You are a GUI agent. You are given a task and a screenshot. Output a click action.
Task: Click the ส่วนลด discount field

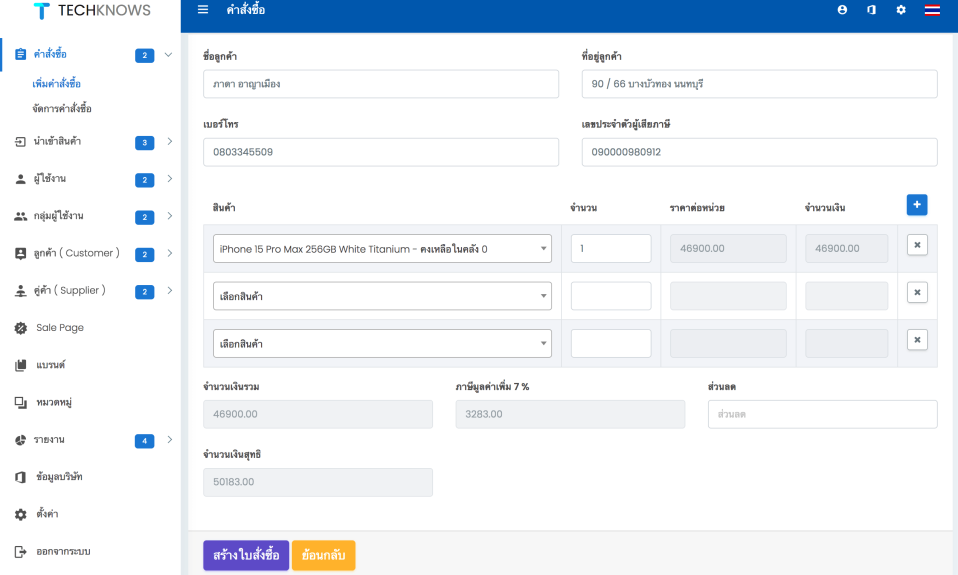822,414
